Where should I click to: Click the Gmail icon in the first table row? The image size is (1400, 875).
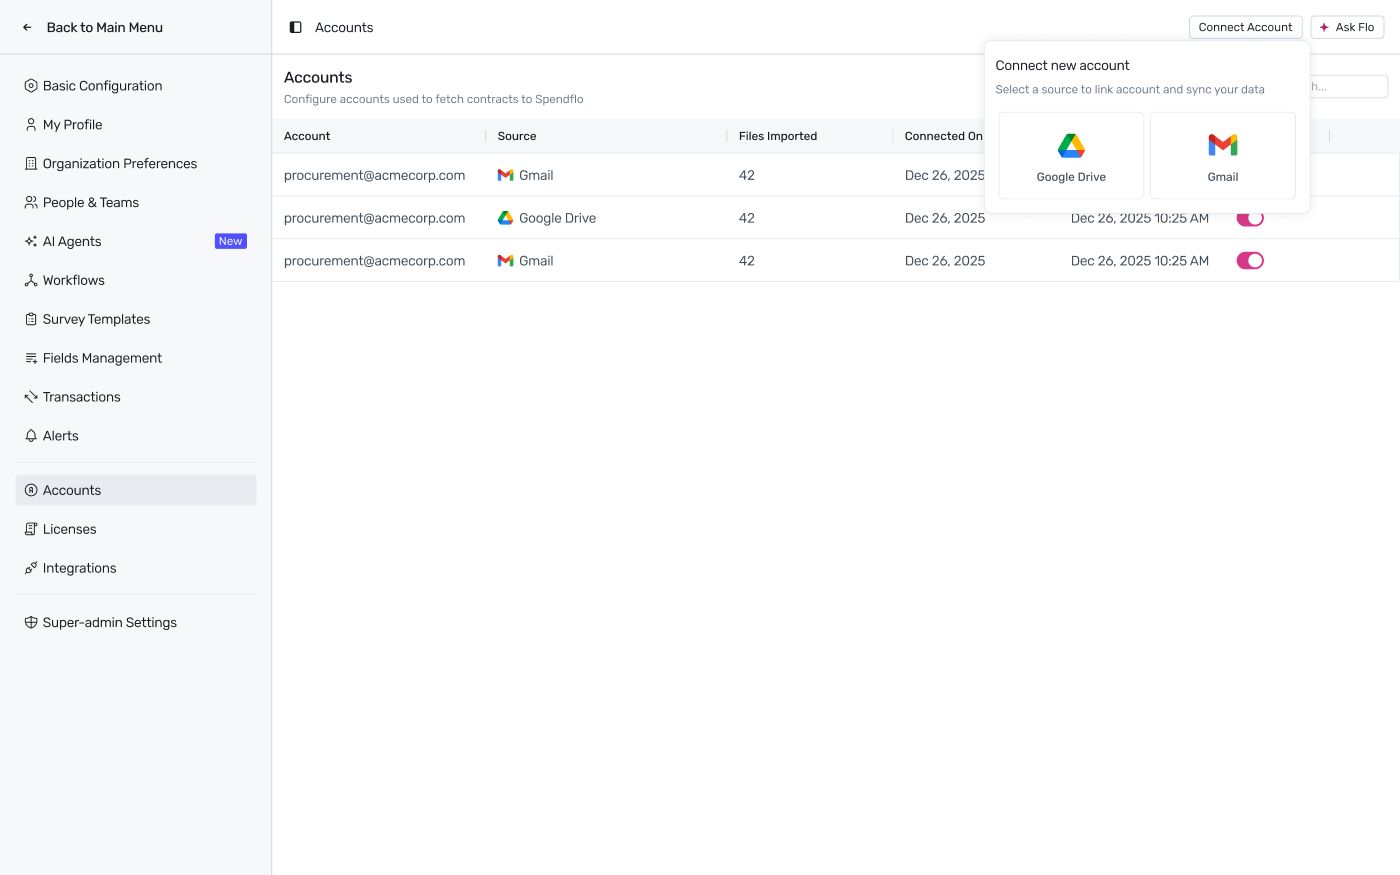click(x=505, y=176)
